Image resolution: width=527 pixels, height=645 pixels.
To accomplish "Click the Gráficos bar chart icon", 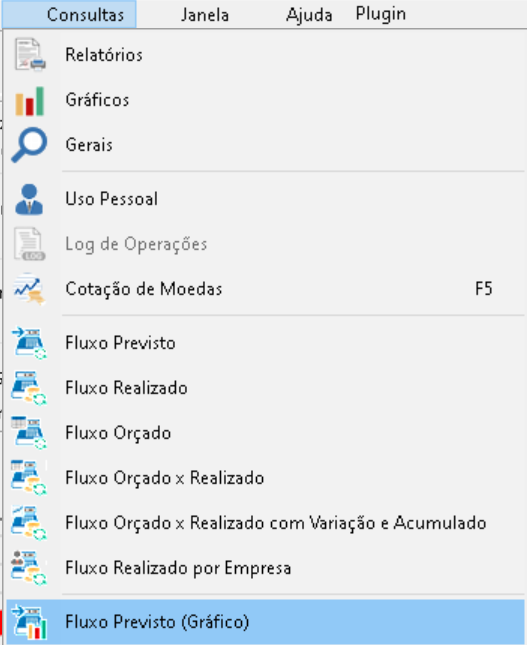I will tap(29, 101).
